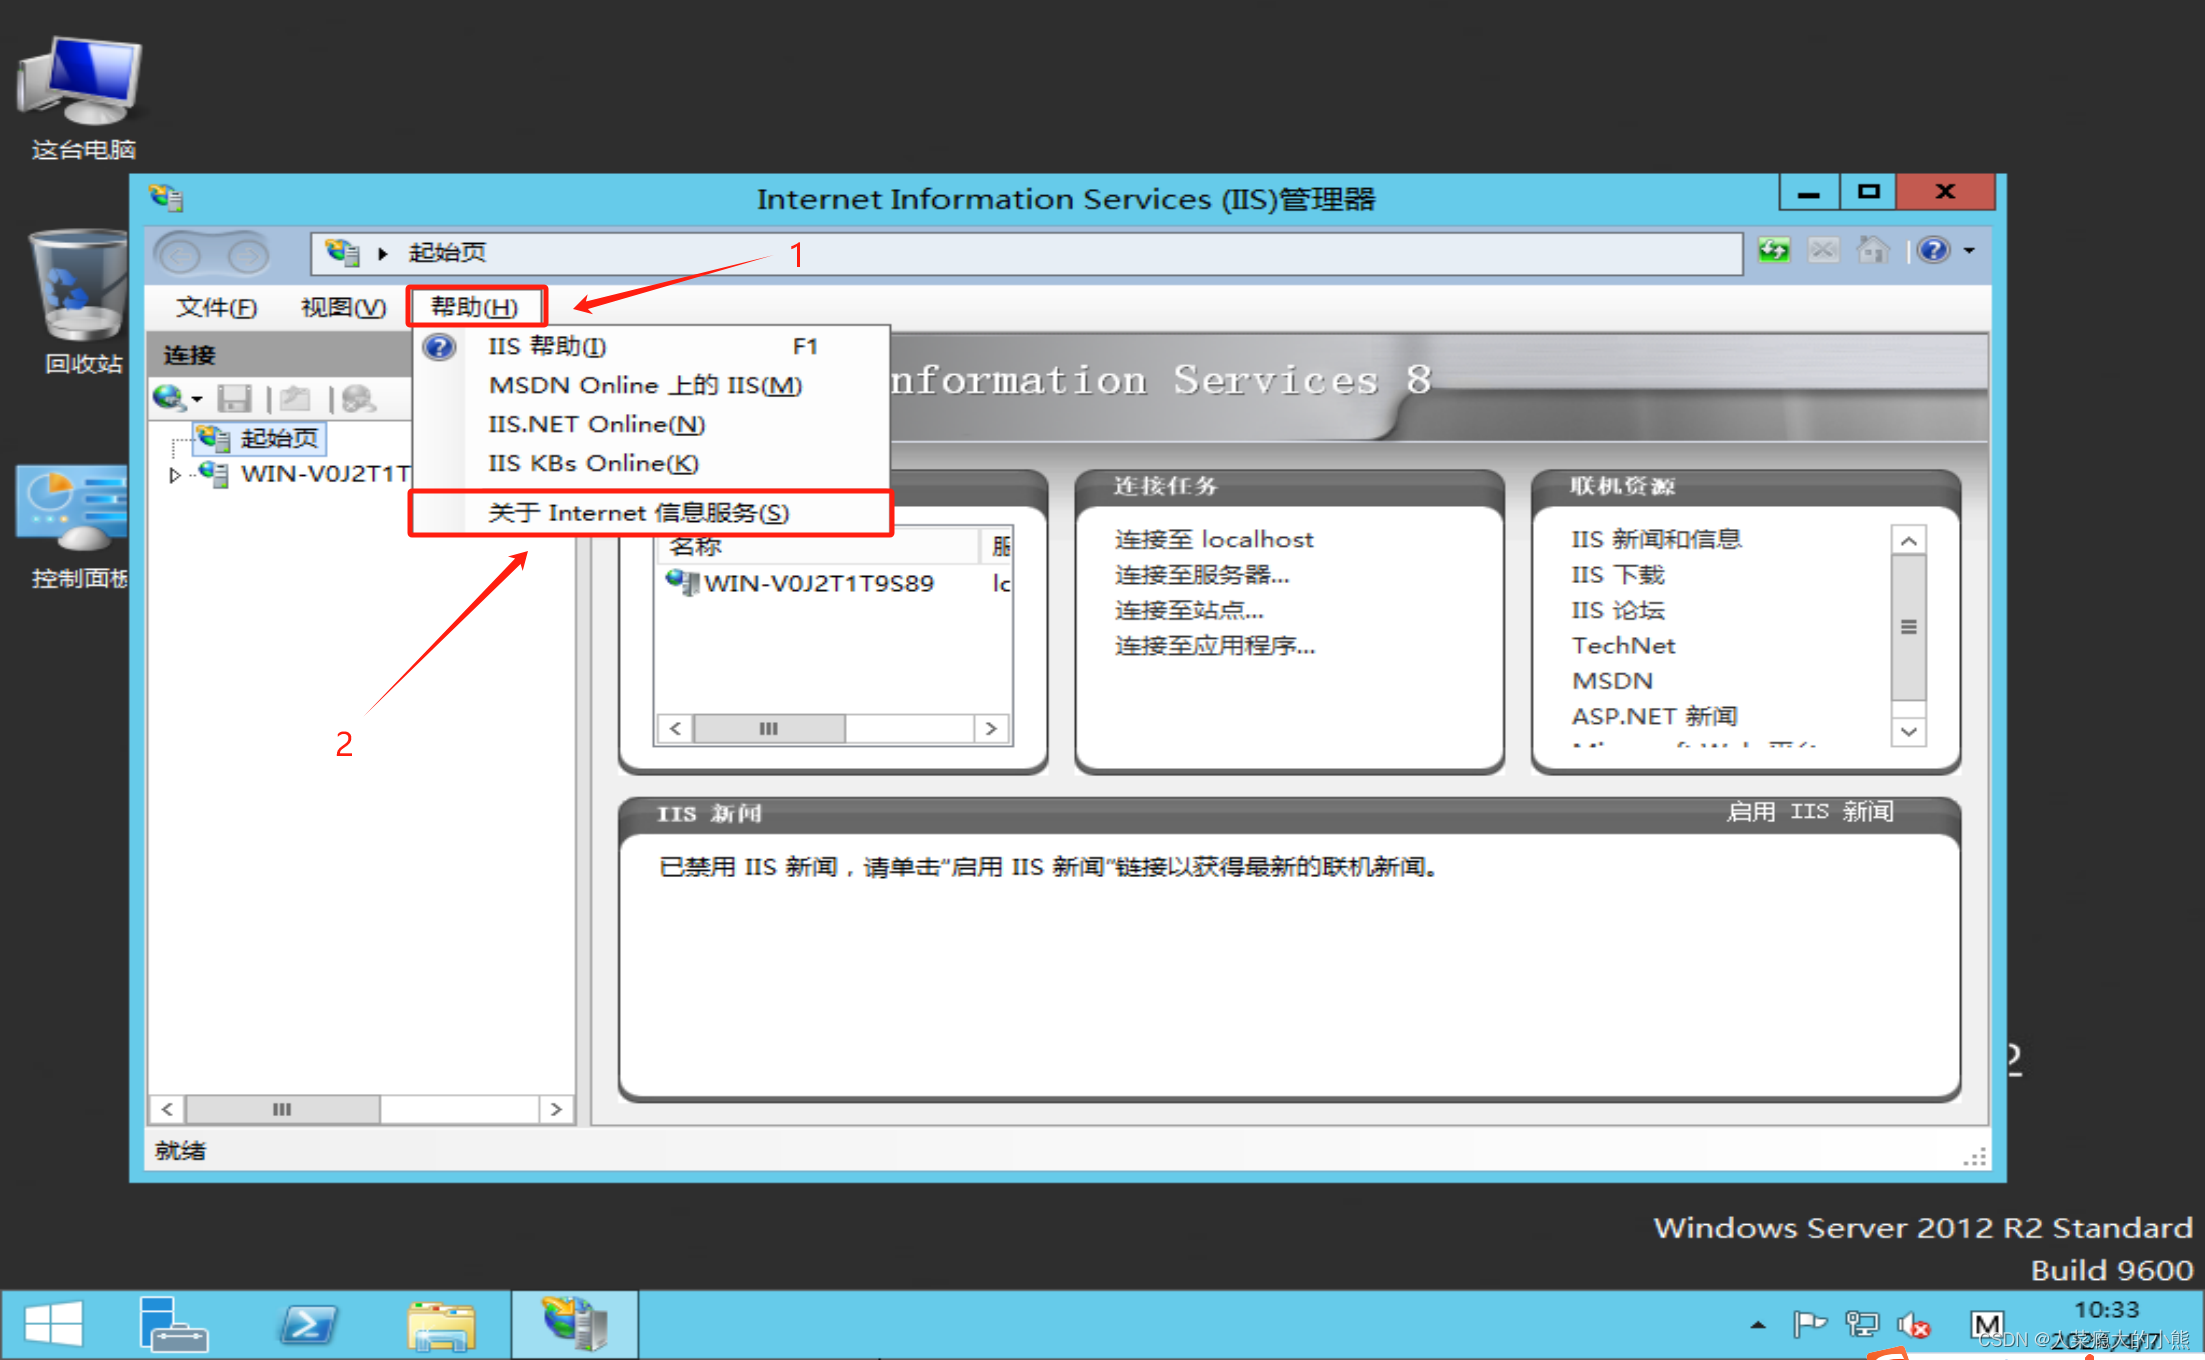Open Server Manager from the taskbar
This screenshot has width=2205, height=1360.
(172, 1325)
